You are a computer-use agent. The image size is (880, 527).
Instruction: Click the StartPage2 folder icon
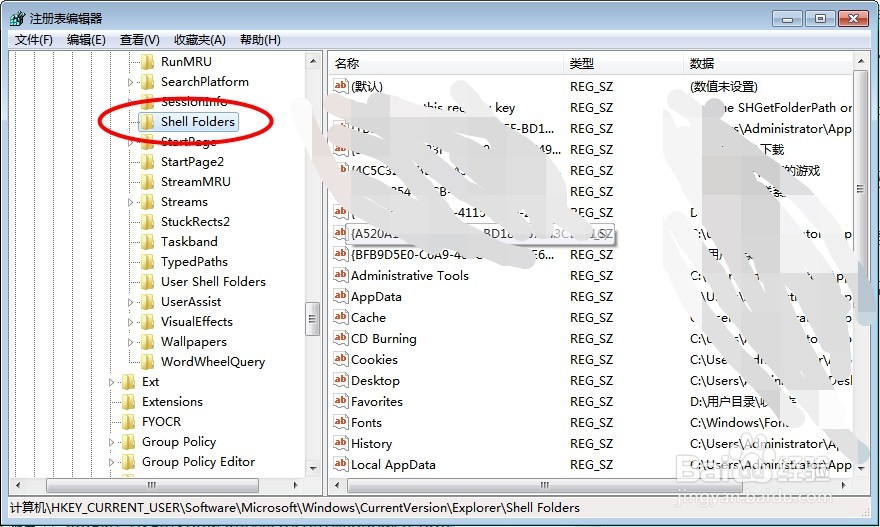[147, 162]
